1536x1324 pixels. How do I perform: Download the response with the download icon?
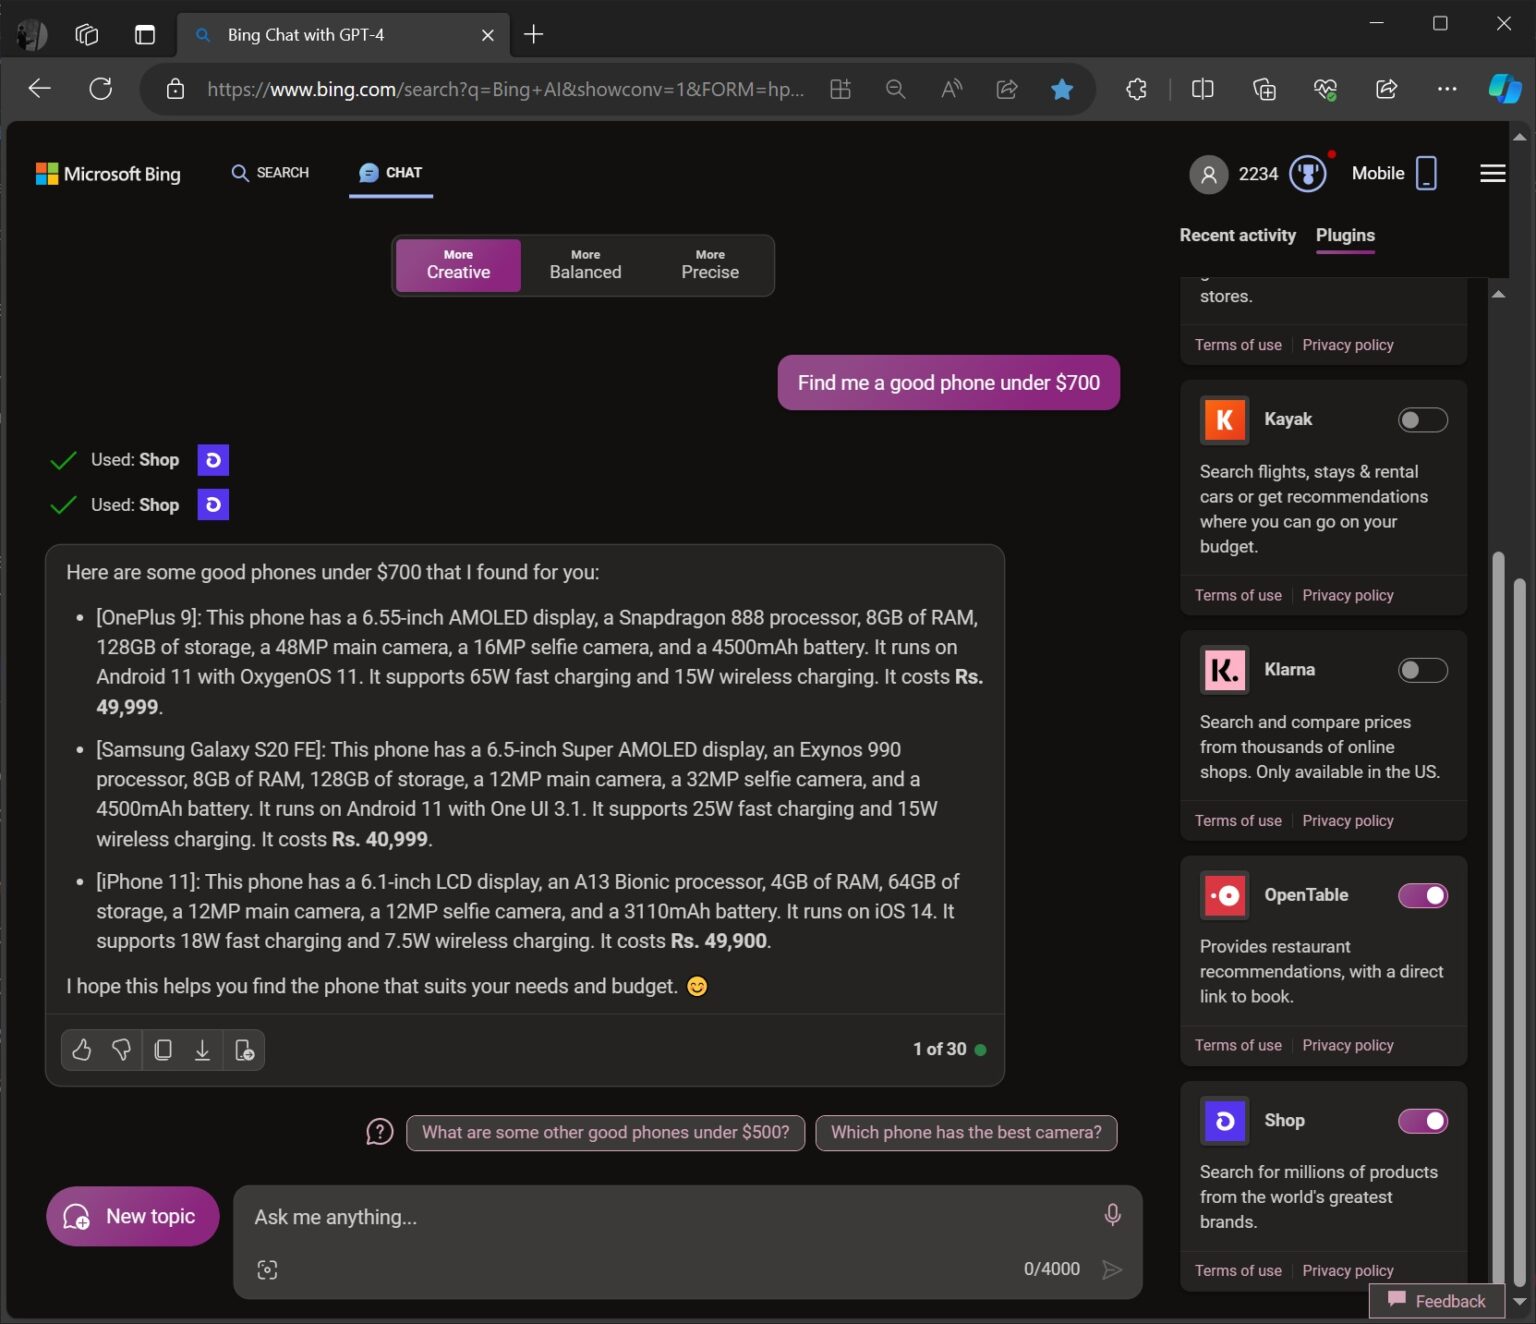pyautogui.click(x=202, y=1050)
